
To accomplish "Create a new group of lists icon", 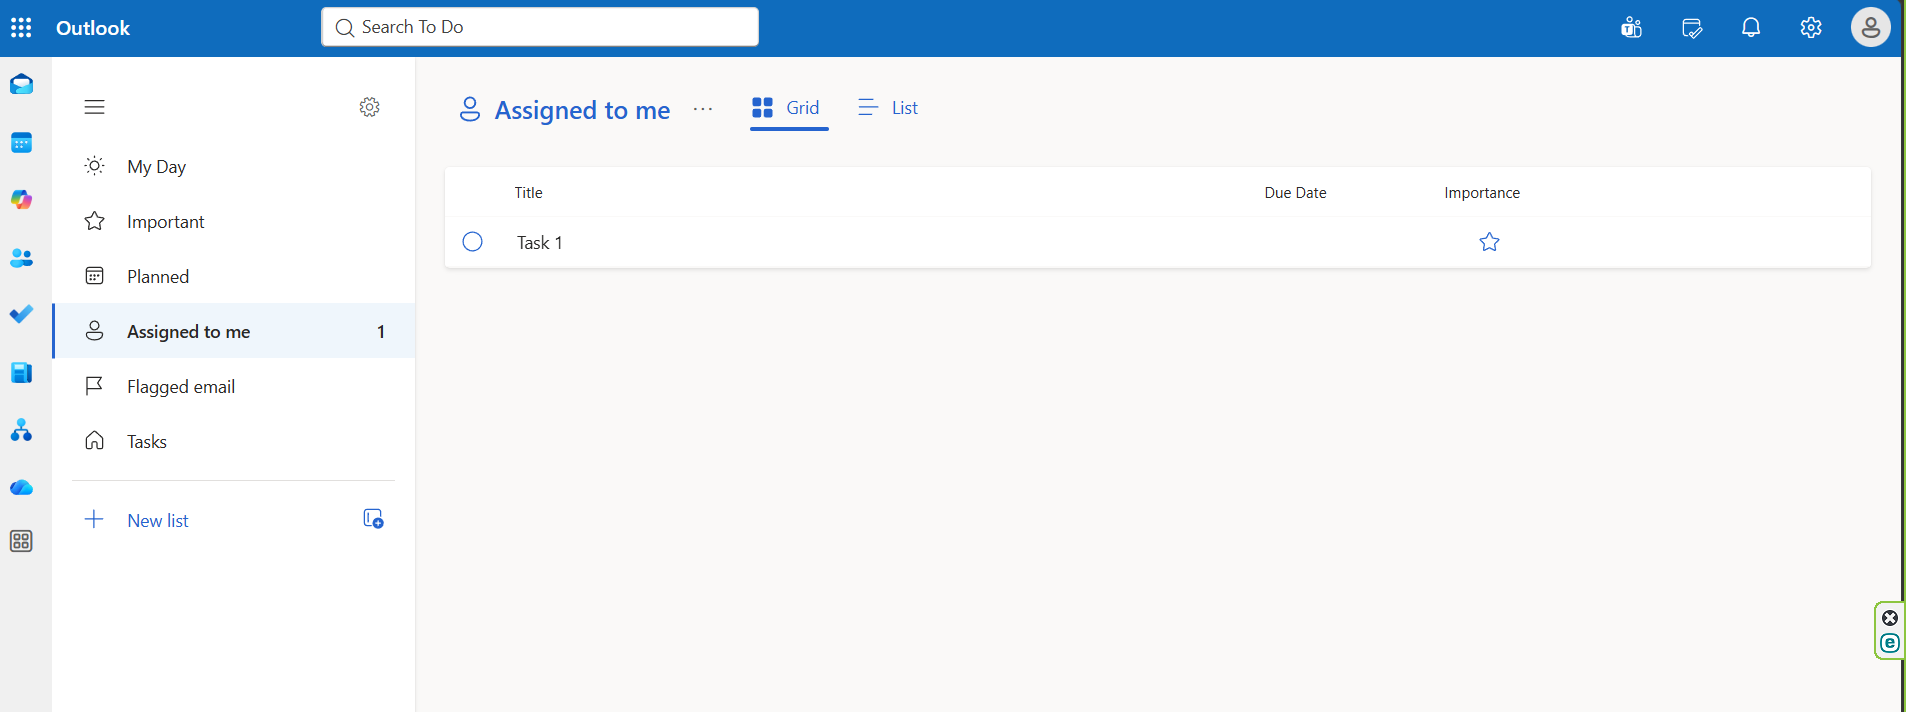I will tap(373, 519).
